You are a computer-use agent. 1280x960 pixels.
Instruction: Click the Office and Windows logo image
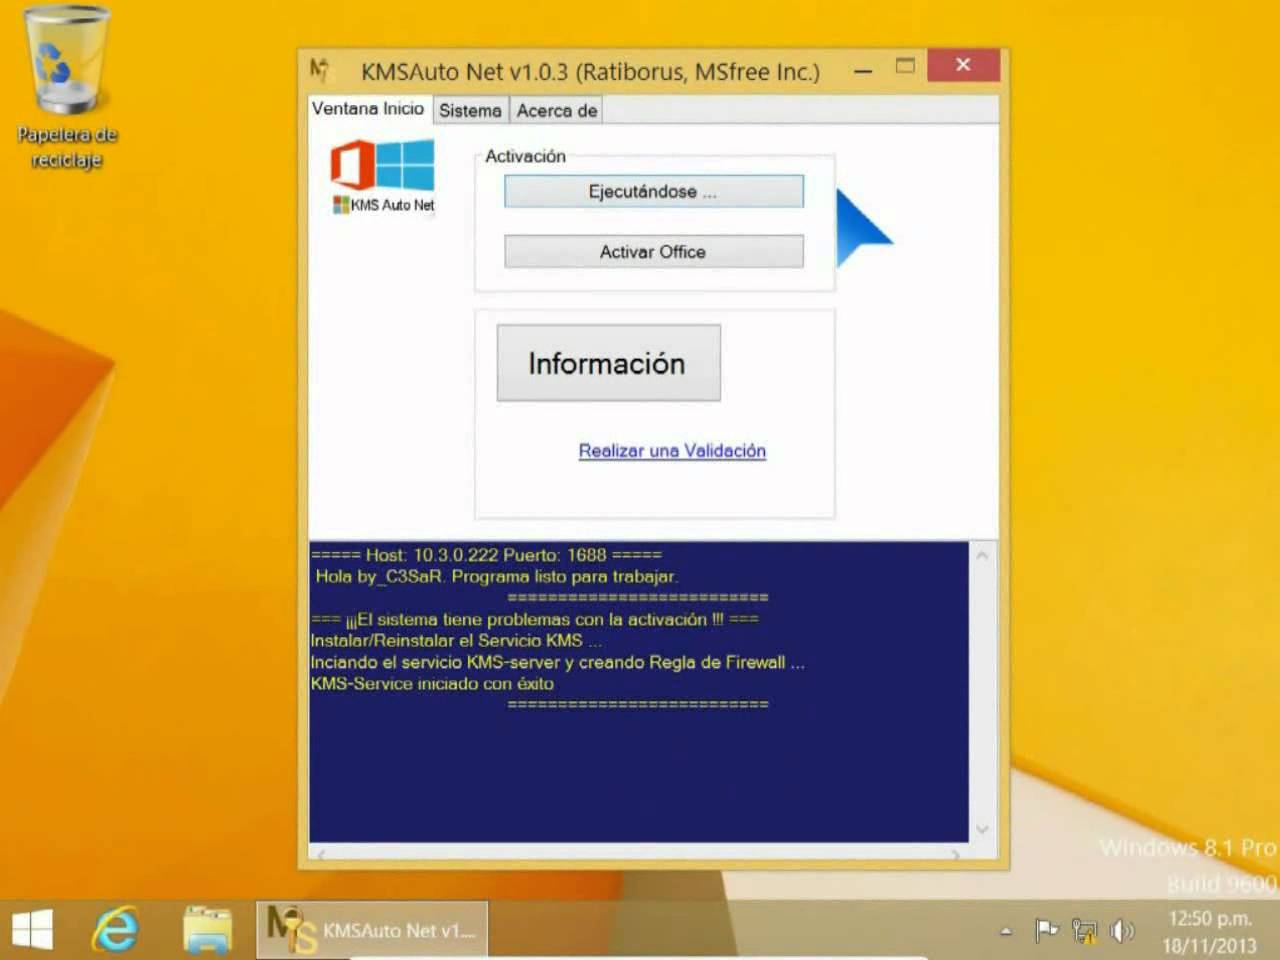click(382, 165)
